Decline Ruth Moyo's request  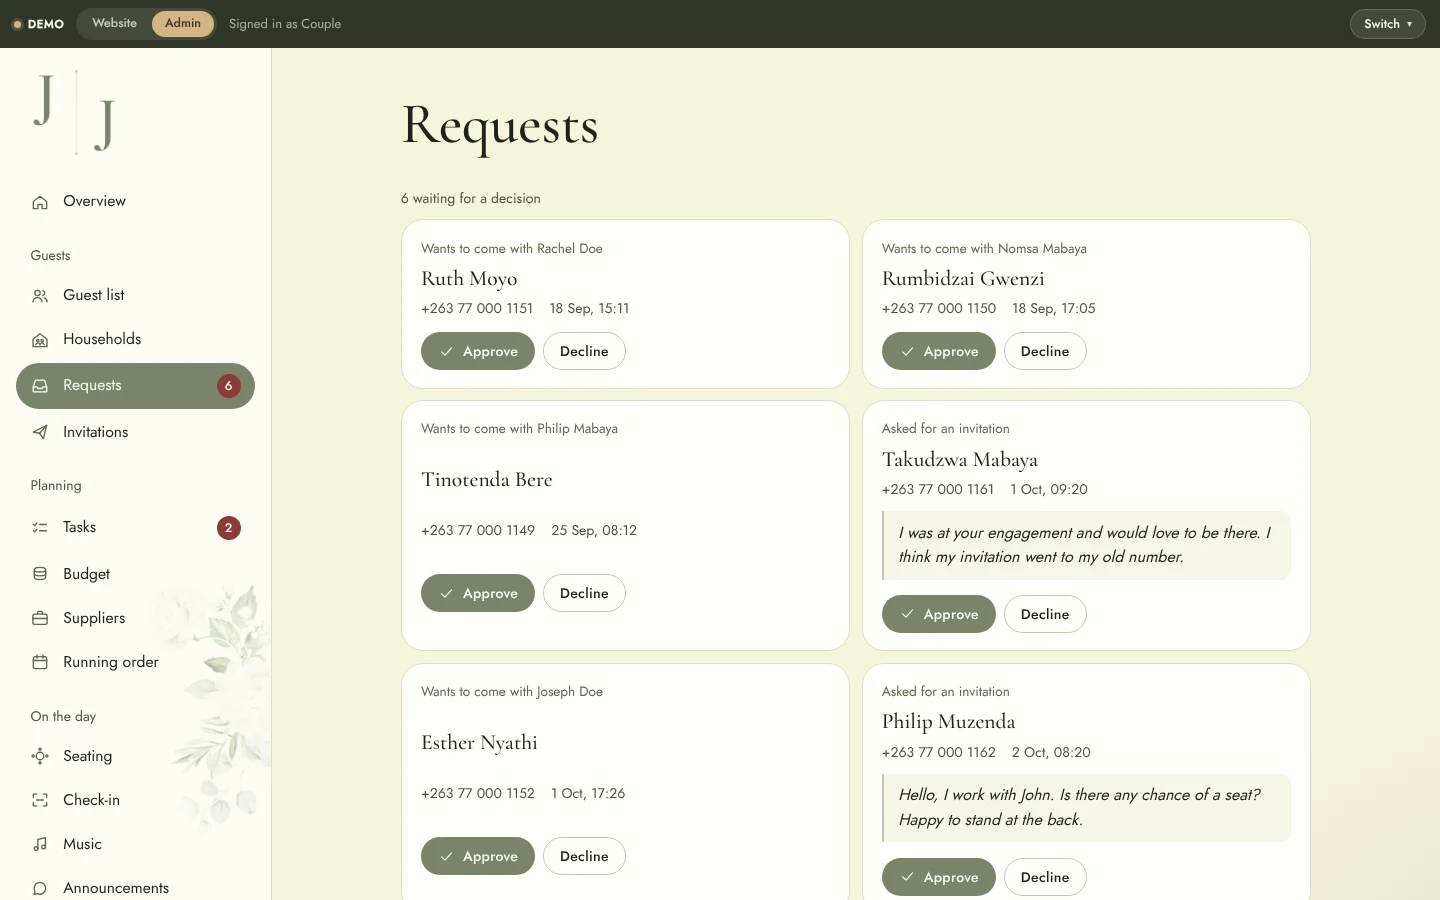[x=584, y=352]
